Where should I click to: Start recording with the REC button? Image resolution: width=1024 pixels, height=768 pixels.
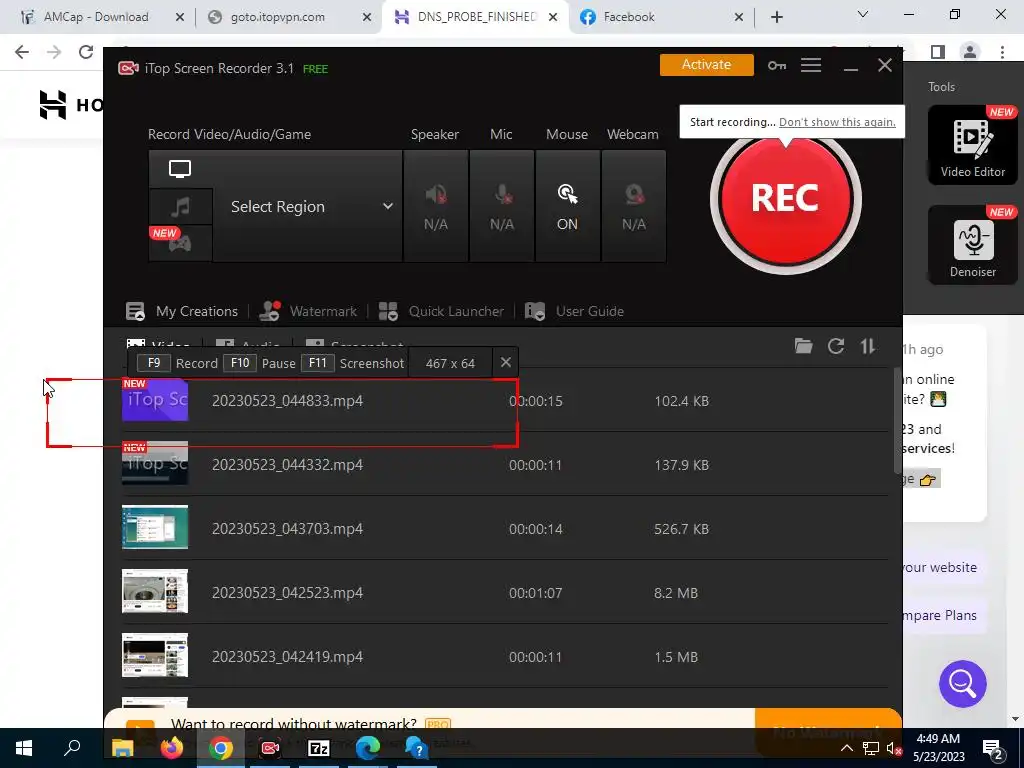pyautogui.click(x=785, y=199)
